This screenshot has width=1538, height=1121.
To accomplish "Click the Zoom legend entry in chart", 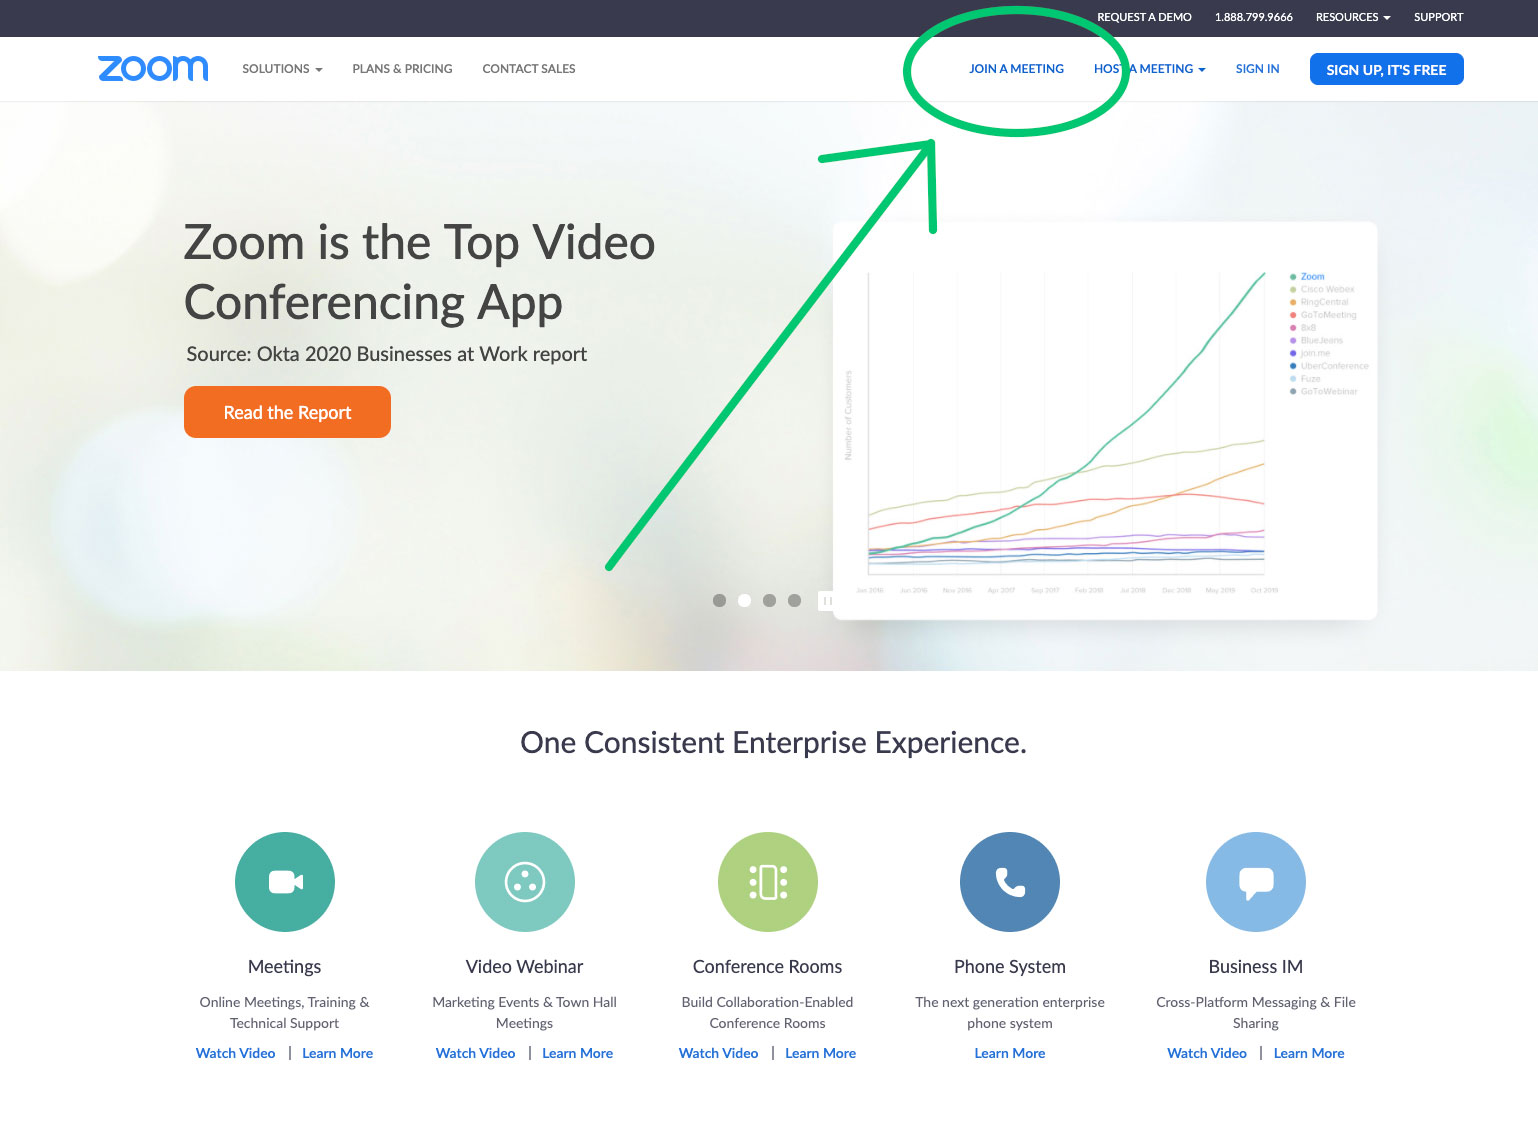I will pos(1307,276).
